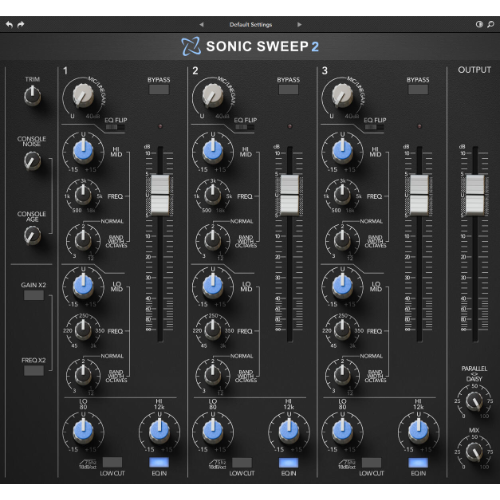This screenshot has width=500, height=500.
Task: Click channel 2 LO MID FREQ knob
Action: click(x=213, y=329)
